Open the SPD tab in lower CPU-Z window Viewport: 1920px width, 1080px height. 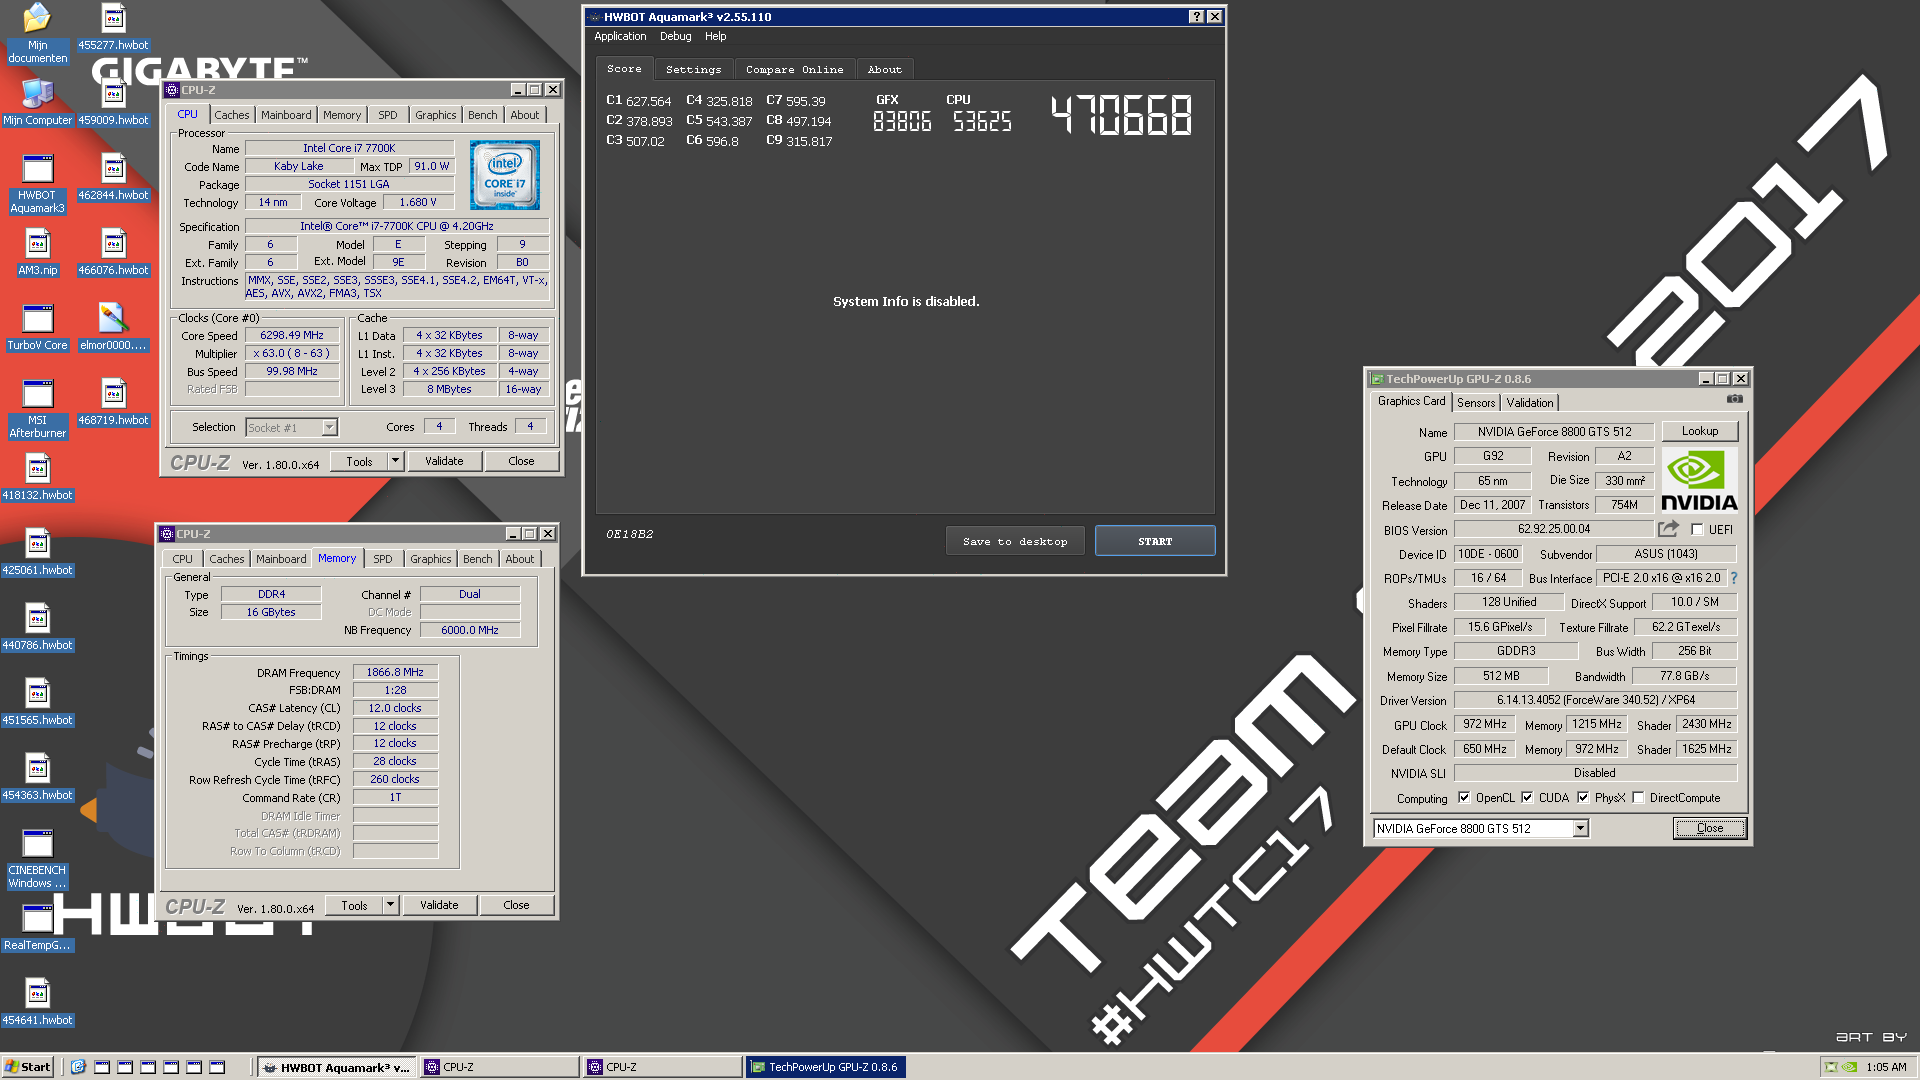(382, 559)
